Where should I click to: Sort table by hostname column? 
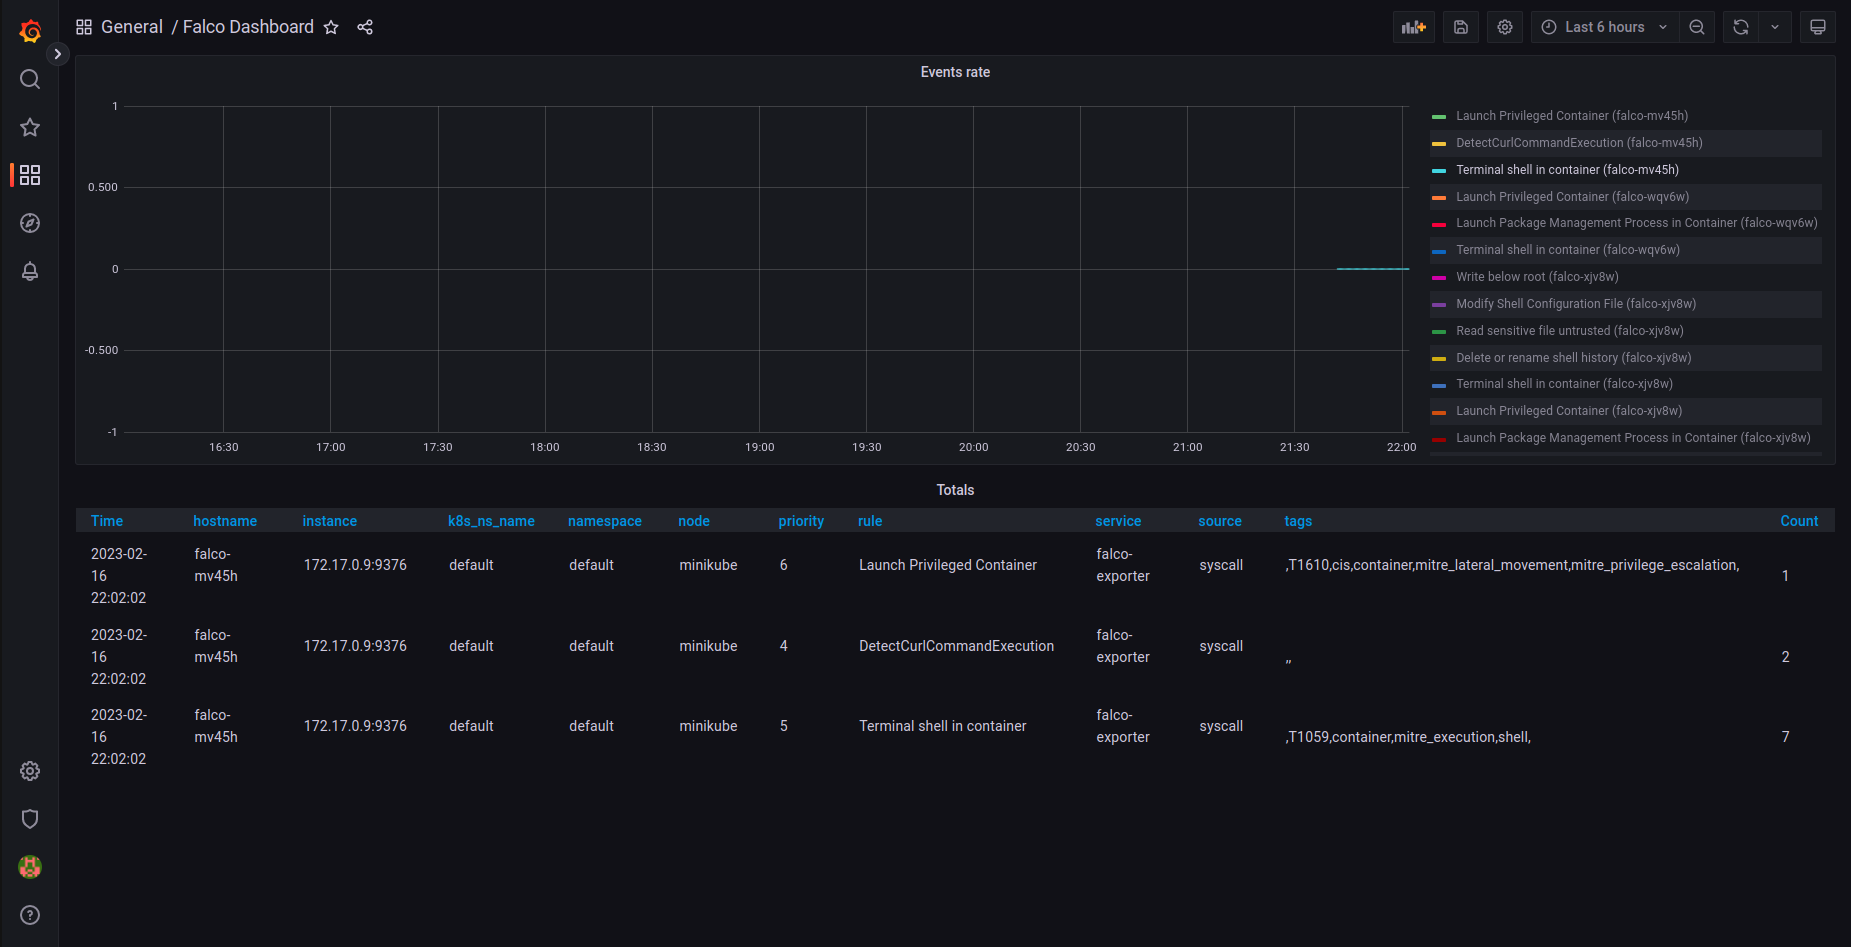coord(225,521)
